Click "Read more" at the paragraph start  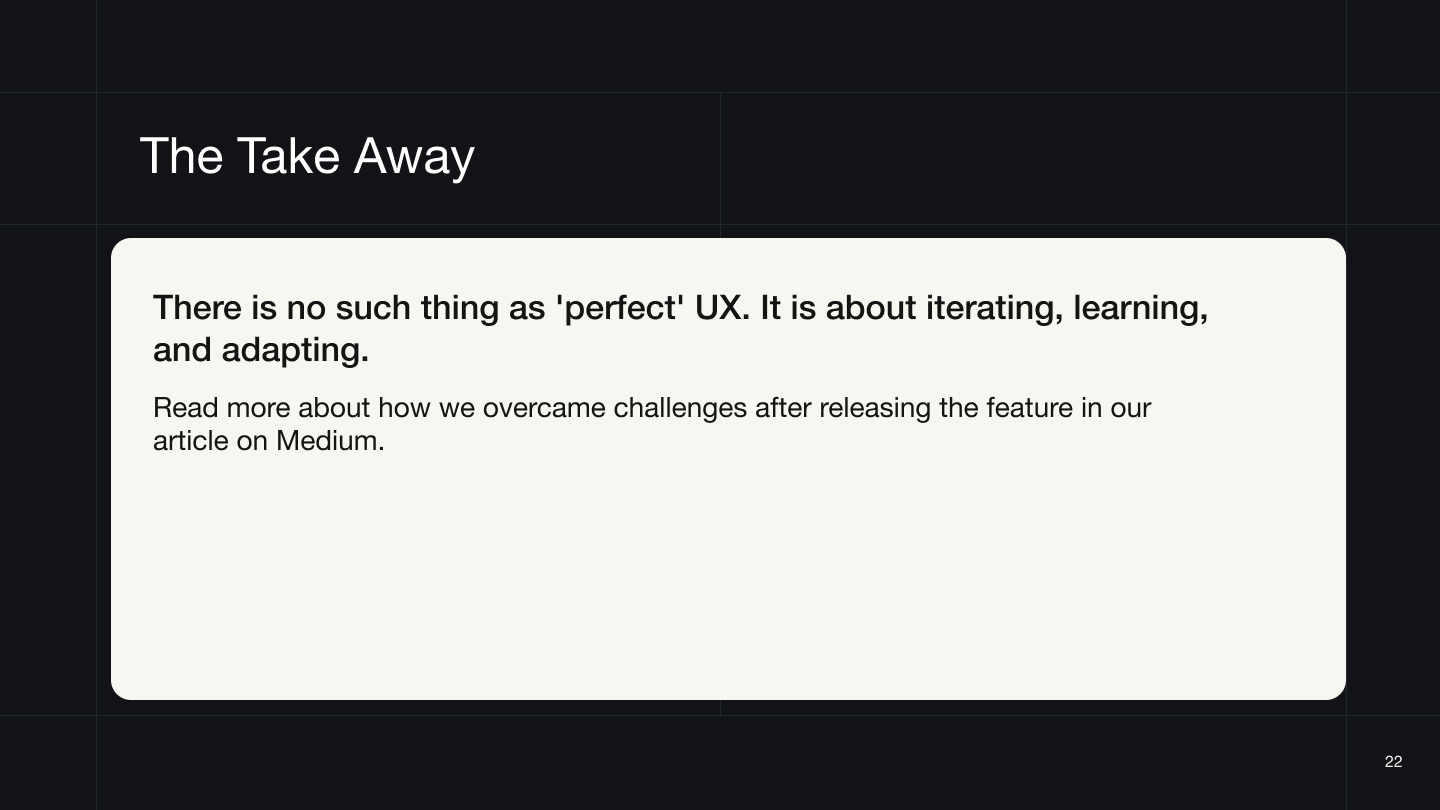pyautogui.click(x=222, y=408)
